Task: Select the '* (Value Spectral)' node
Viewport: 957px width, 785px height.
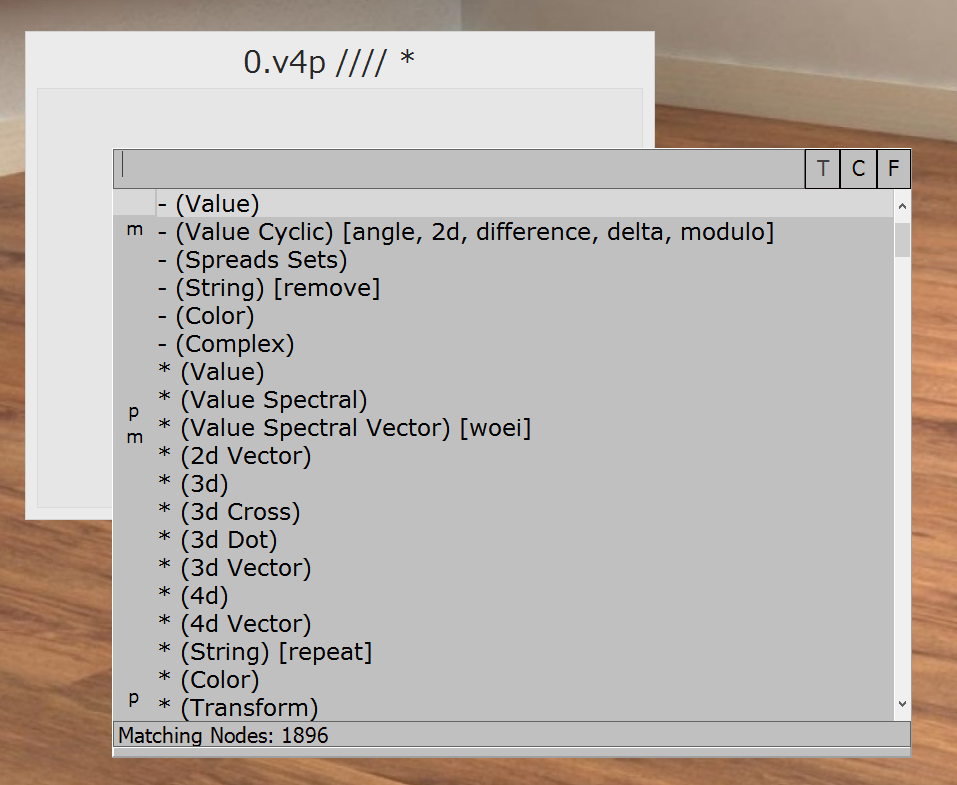Action: click(263, 400)
